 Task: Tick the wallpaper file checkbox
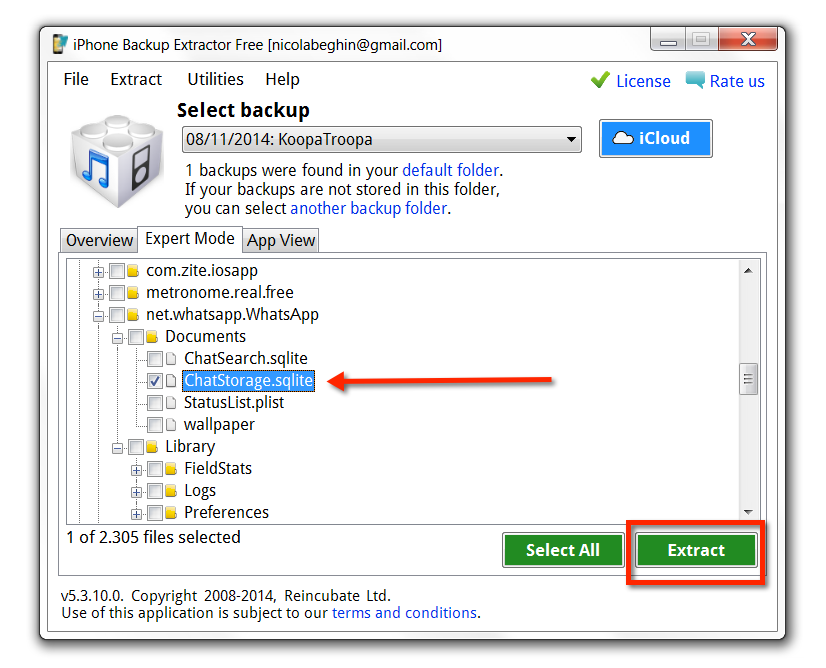point(155,425)
